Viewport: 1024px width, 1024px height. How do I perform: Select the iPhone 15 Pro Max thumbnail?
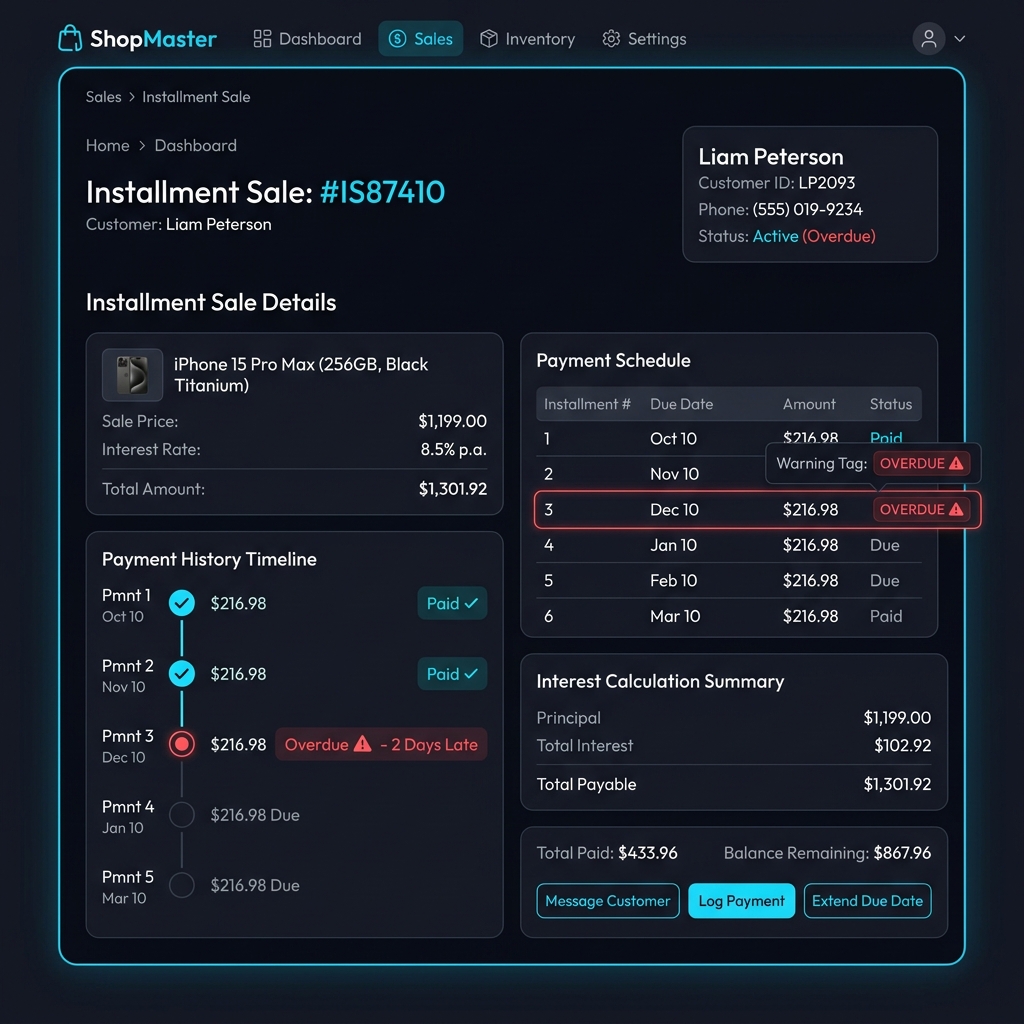tap(132, 375)
